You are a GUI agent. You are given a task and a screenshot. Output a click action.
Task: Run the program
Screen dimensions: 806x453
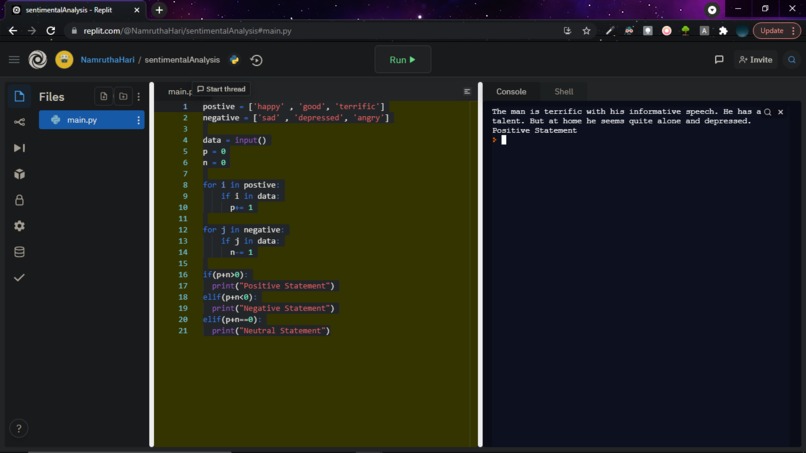(x=402, y=60)
